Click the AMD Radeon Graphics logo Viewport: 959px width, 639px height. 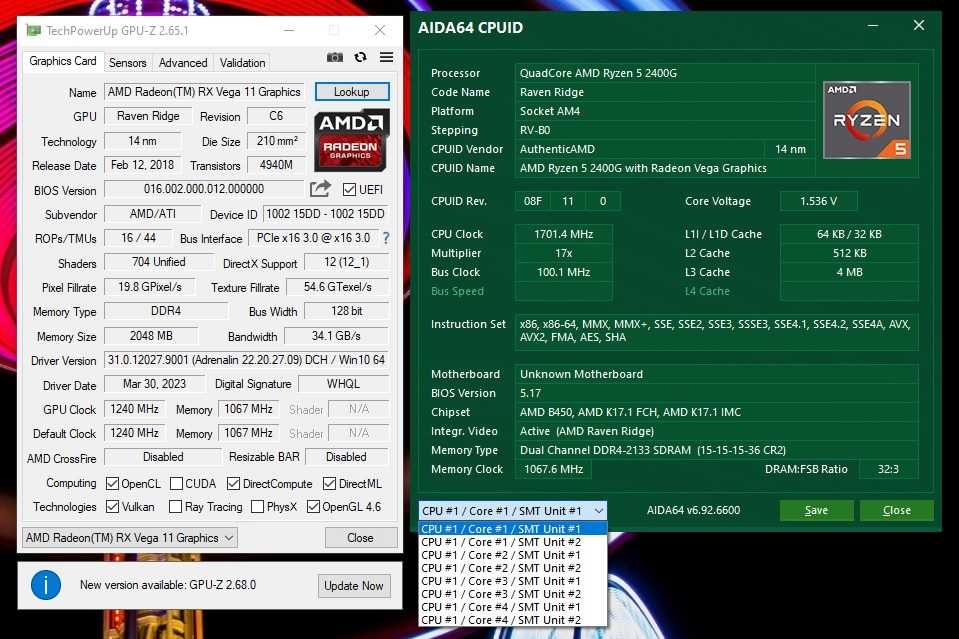[352, 140]
